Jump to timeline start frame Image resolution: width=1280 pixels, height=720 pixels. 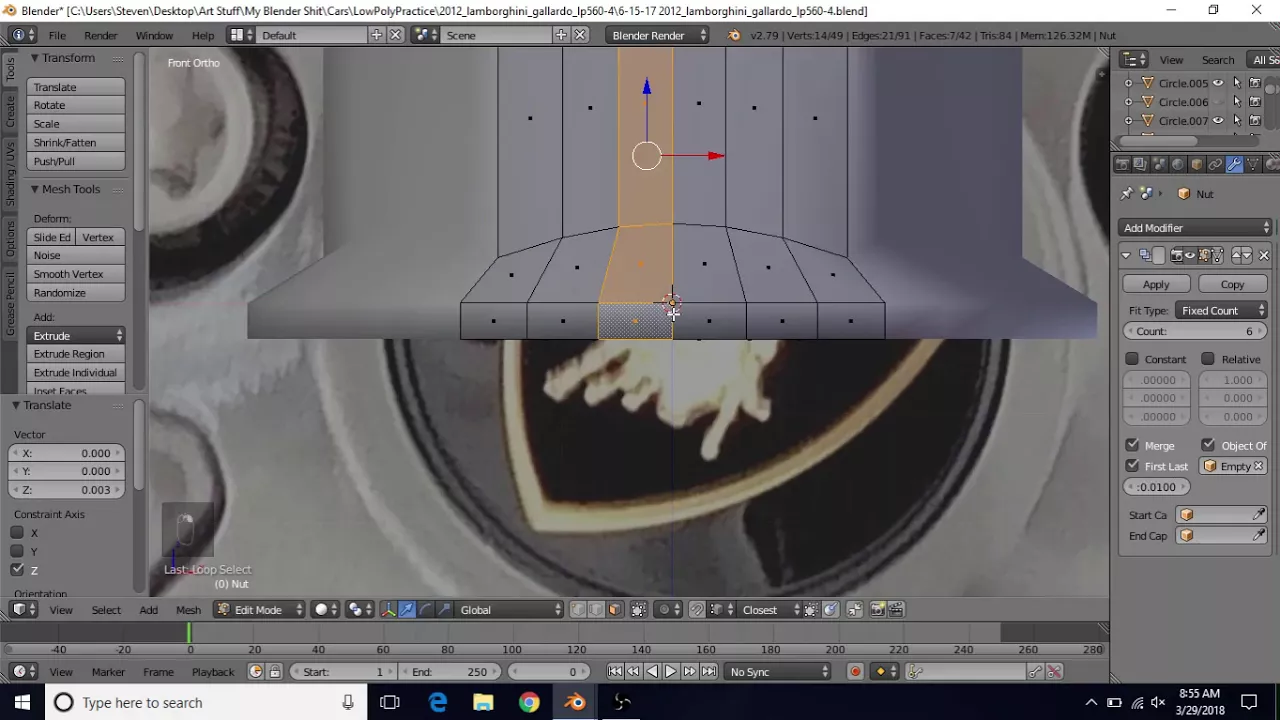615,672
